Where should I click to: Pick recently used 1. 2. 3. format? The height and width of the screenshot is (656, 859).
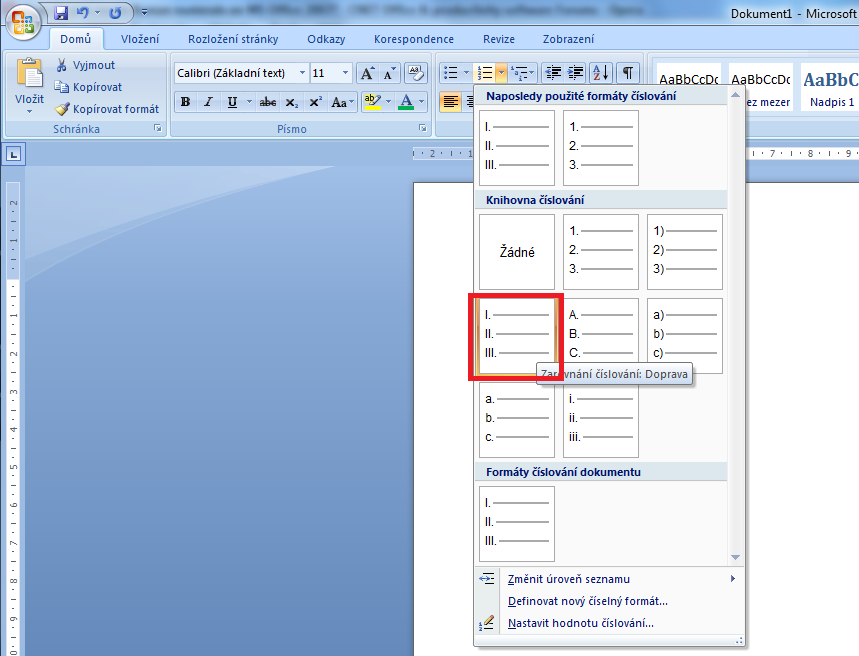(601, 148)
